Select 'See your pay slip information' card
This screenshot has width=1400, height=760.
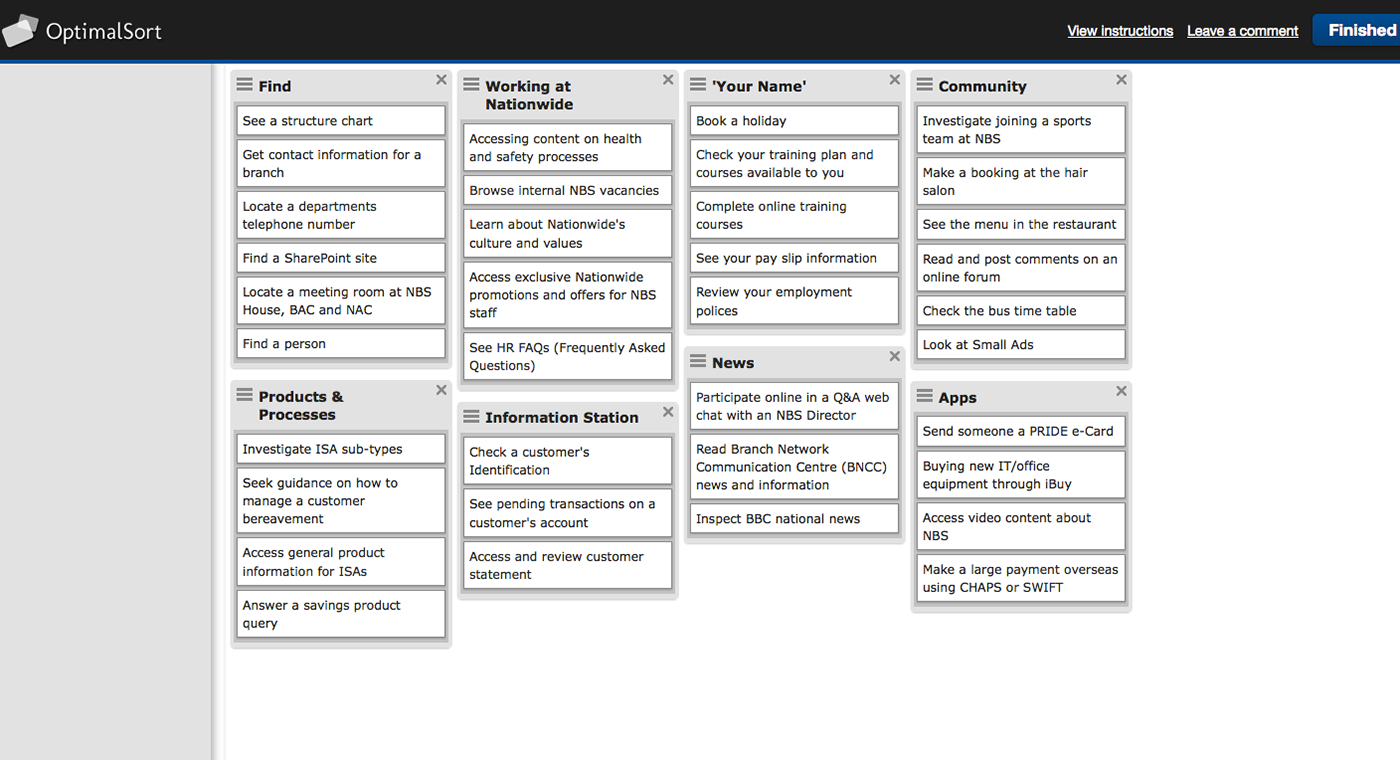795,258
